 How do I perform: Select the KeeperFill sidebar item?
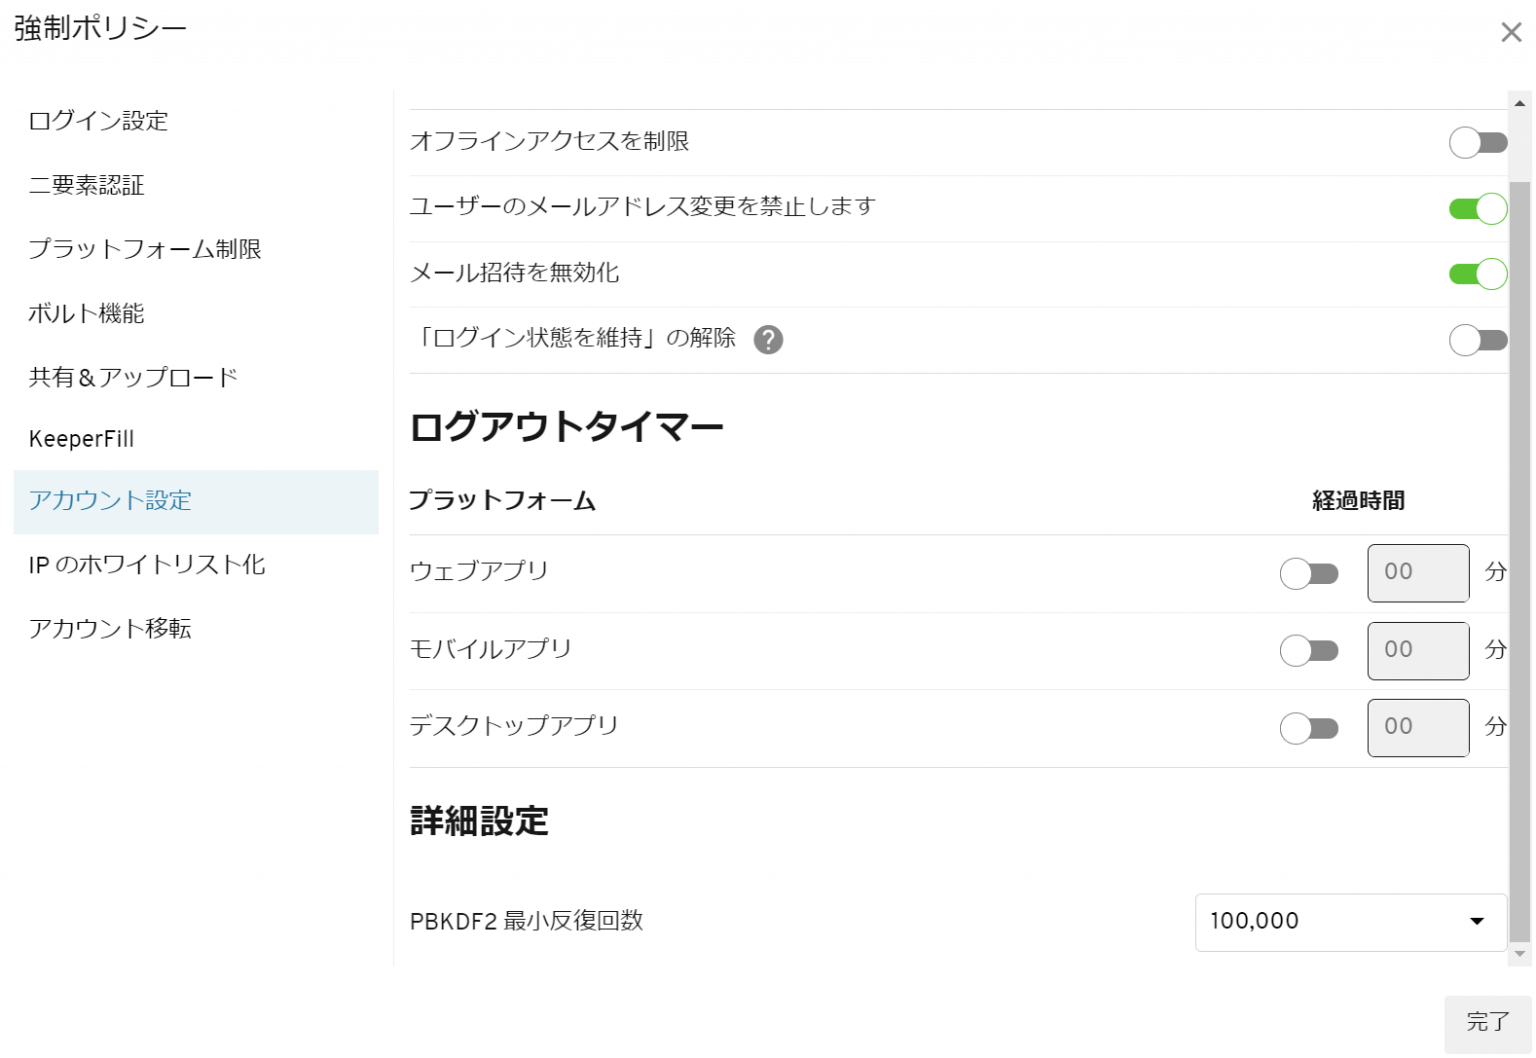(x=82, y=438)
